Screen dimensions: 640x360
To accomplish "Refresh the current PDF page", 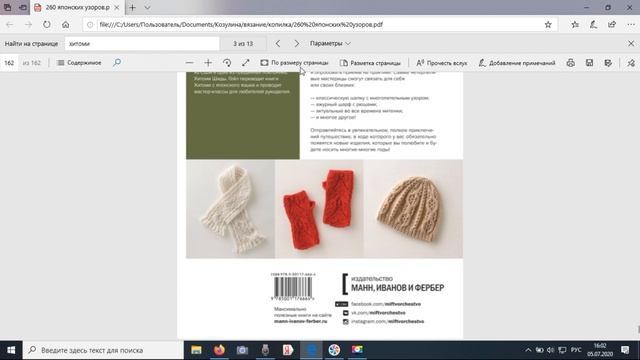I will (47, 24).
